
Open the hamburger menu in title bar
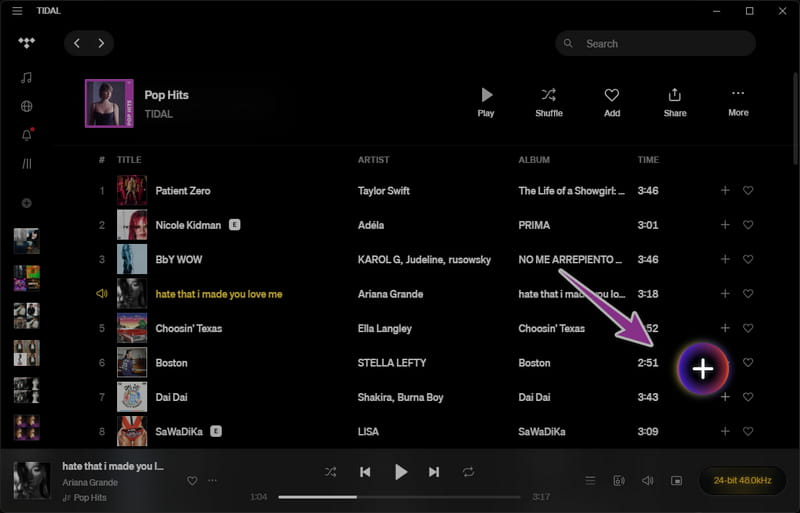tap(17, 11)
